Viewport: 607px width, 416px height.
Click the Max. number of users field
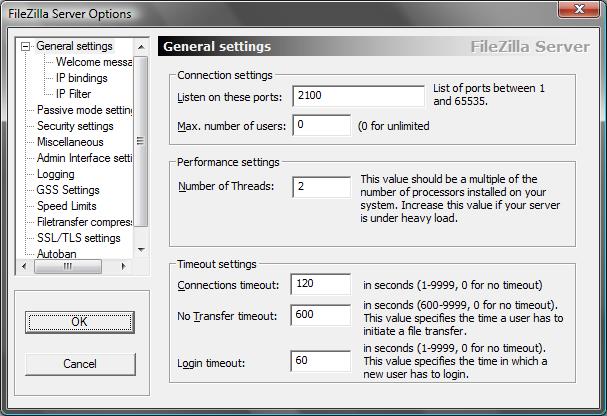321,125
